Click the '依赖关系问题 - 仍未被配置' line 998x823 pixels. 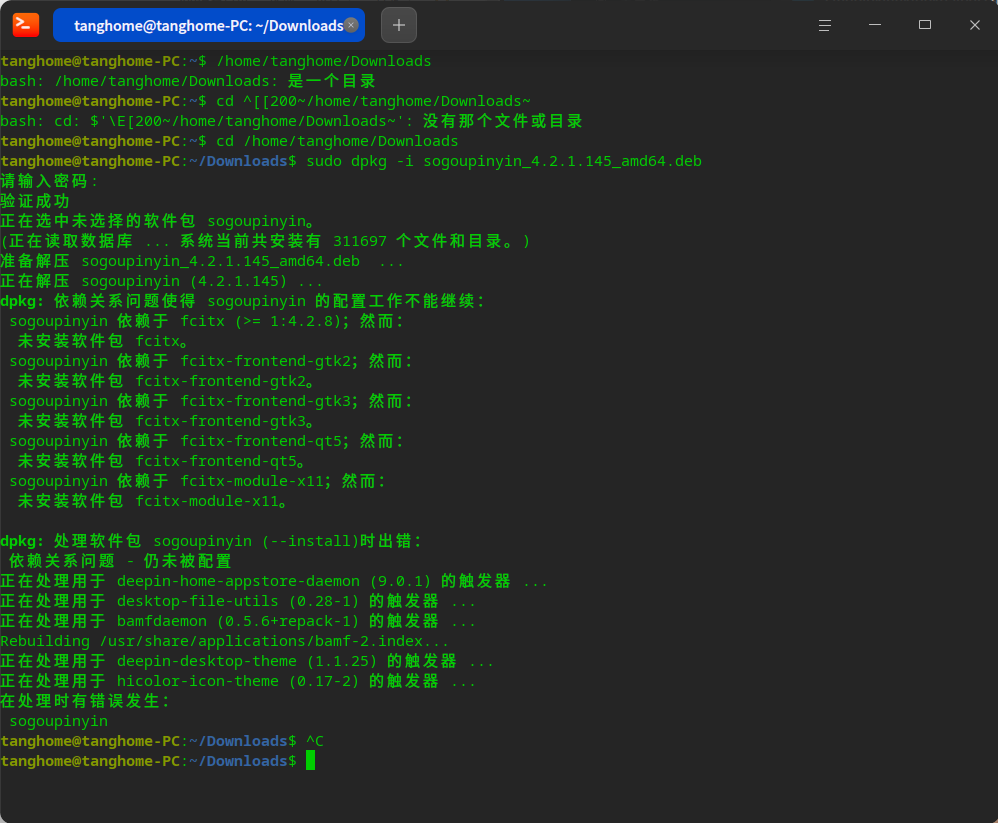coord(120,561)
